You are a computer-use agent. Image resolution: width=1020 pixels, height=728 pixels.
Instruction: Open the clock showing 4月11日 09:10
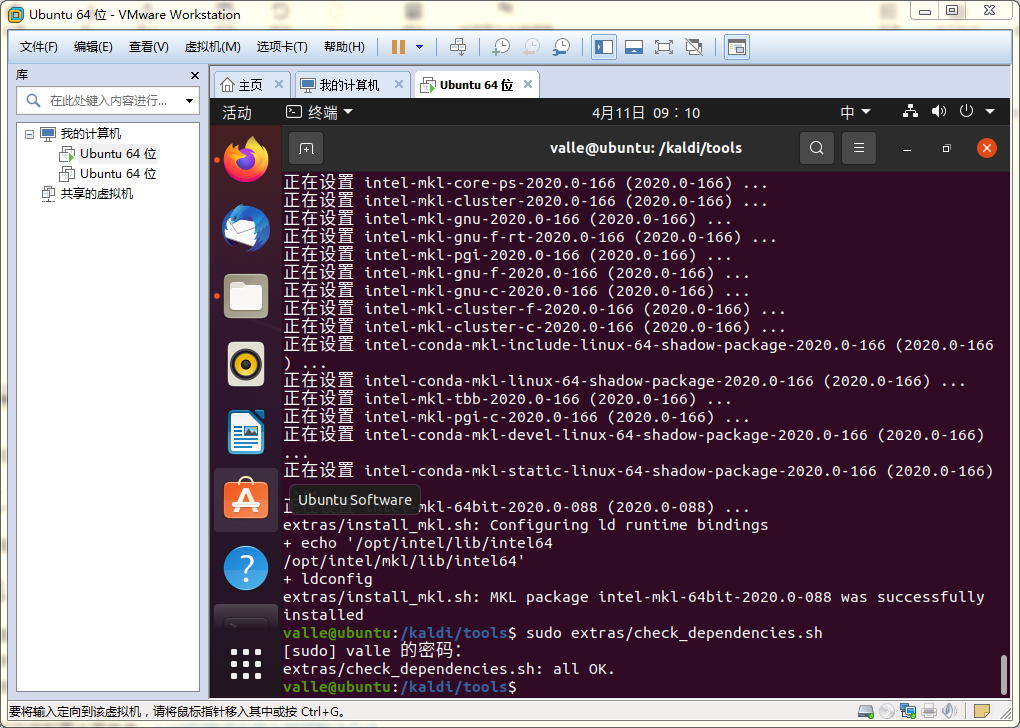645,113
